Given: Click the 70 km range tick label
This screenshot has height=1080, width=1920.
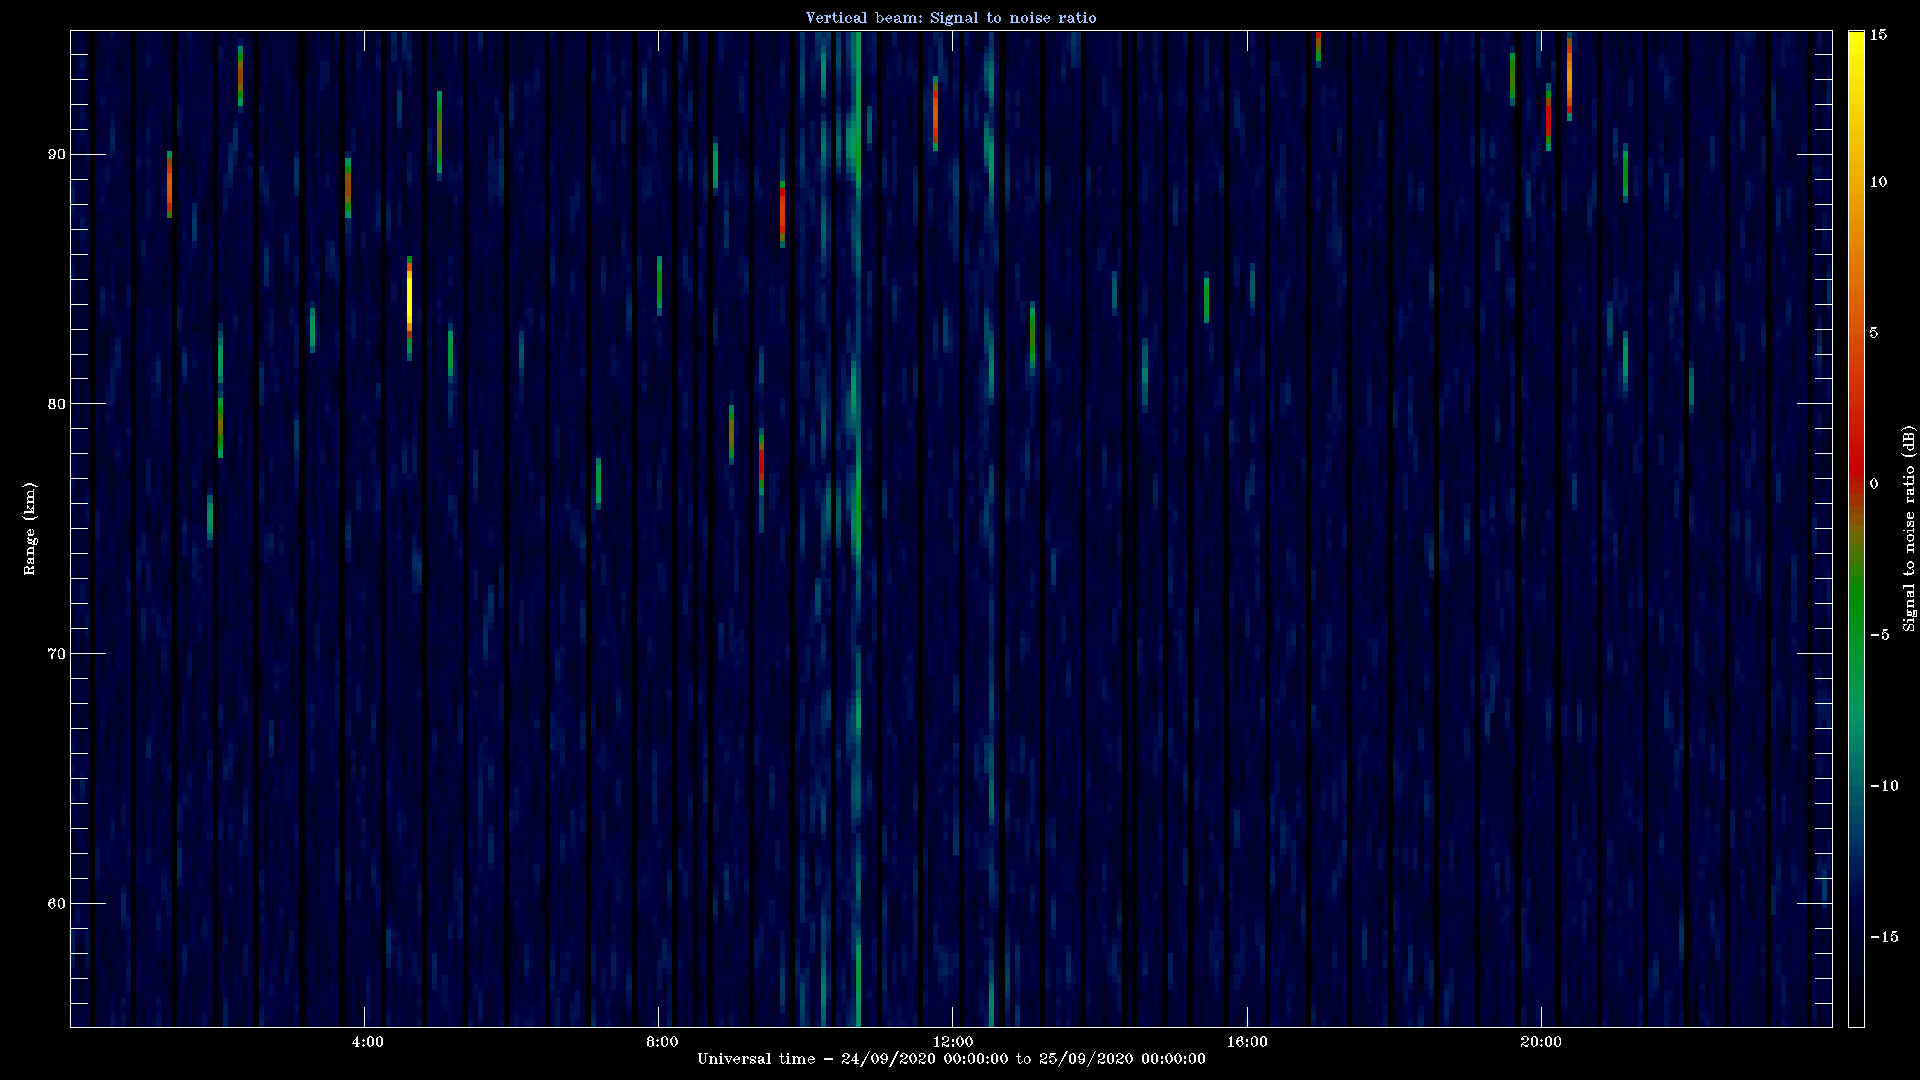Looking at the screenshot, I should pyautogui.click(x=56, y=654).
